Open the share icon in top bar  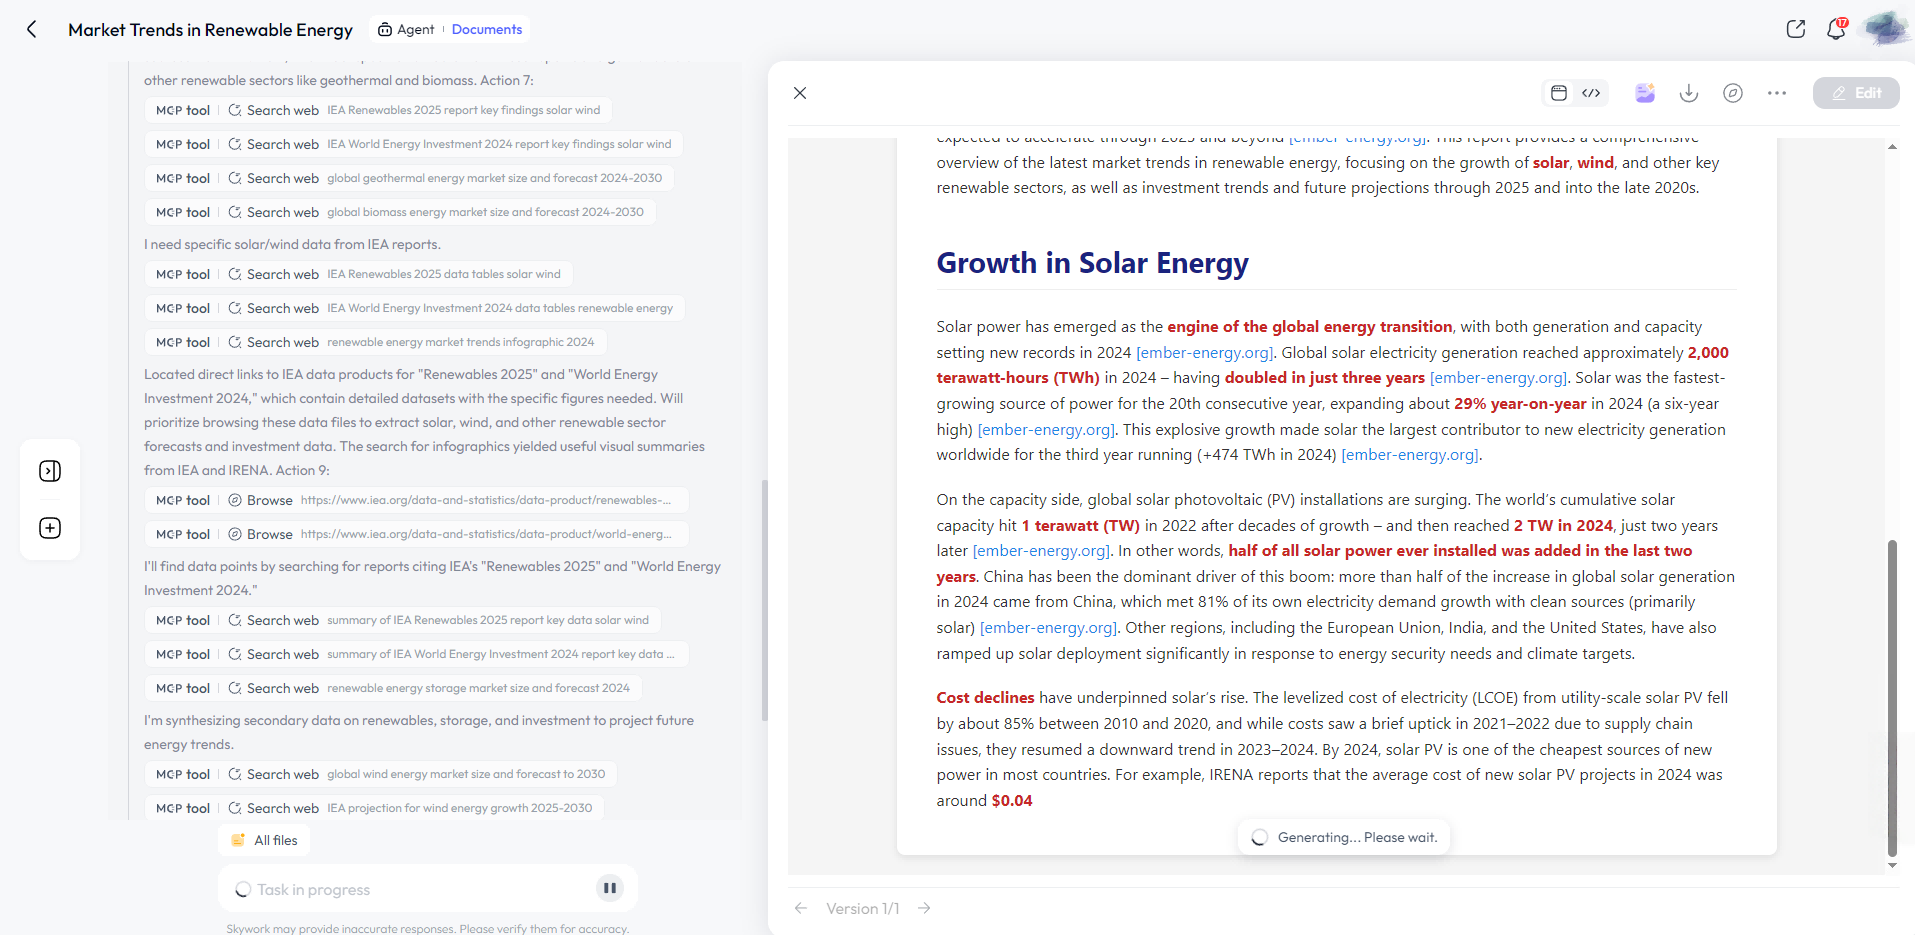coord(1795,29)
